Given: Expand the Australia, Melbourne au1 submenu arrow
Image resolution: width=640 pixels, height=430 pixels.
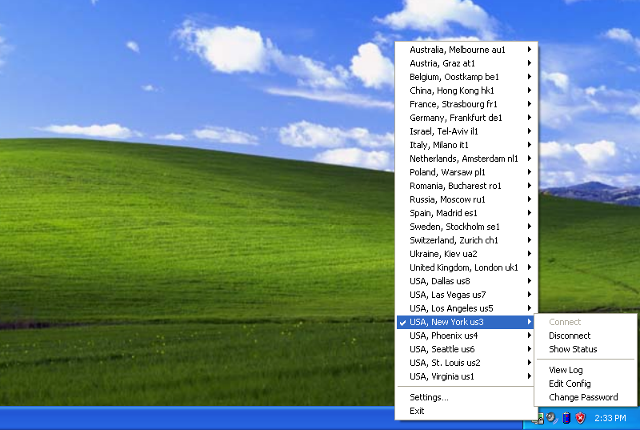Looking at the screenshot, I should (x=529, y=49).
